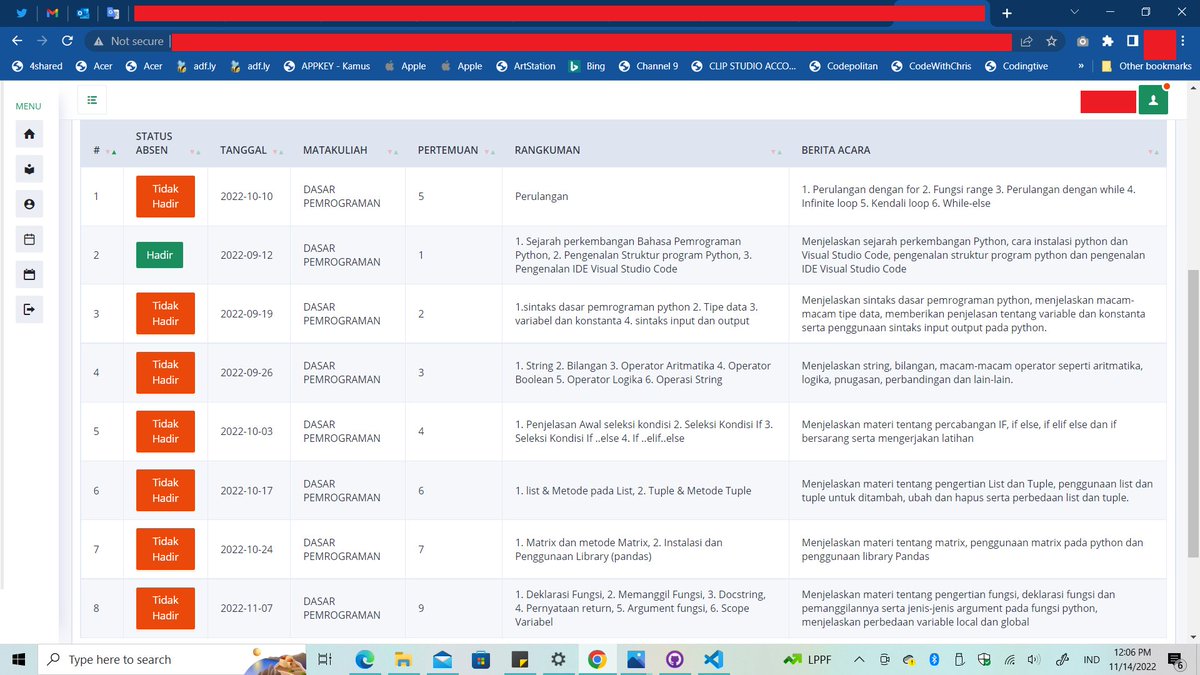
Task: Open a new browser tab
Action: (x=1007, y=13)
